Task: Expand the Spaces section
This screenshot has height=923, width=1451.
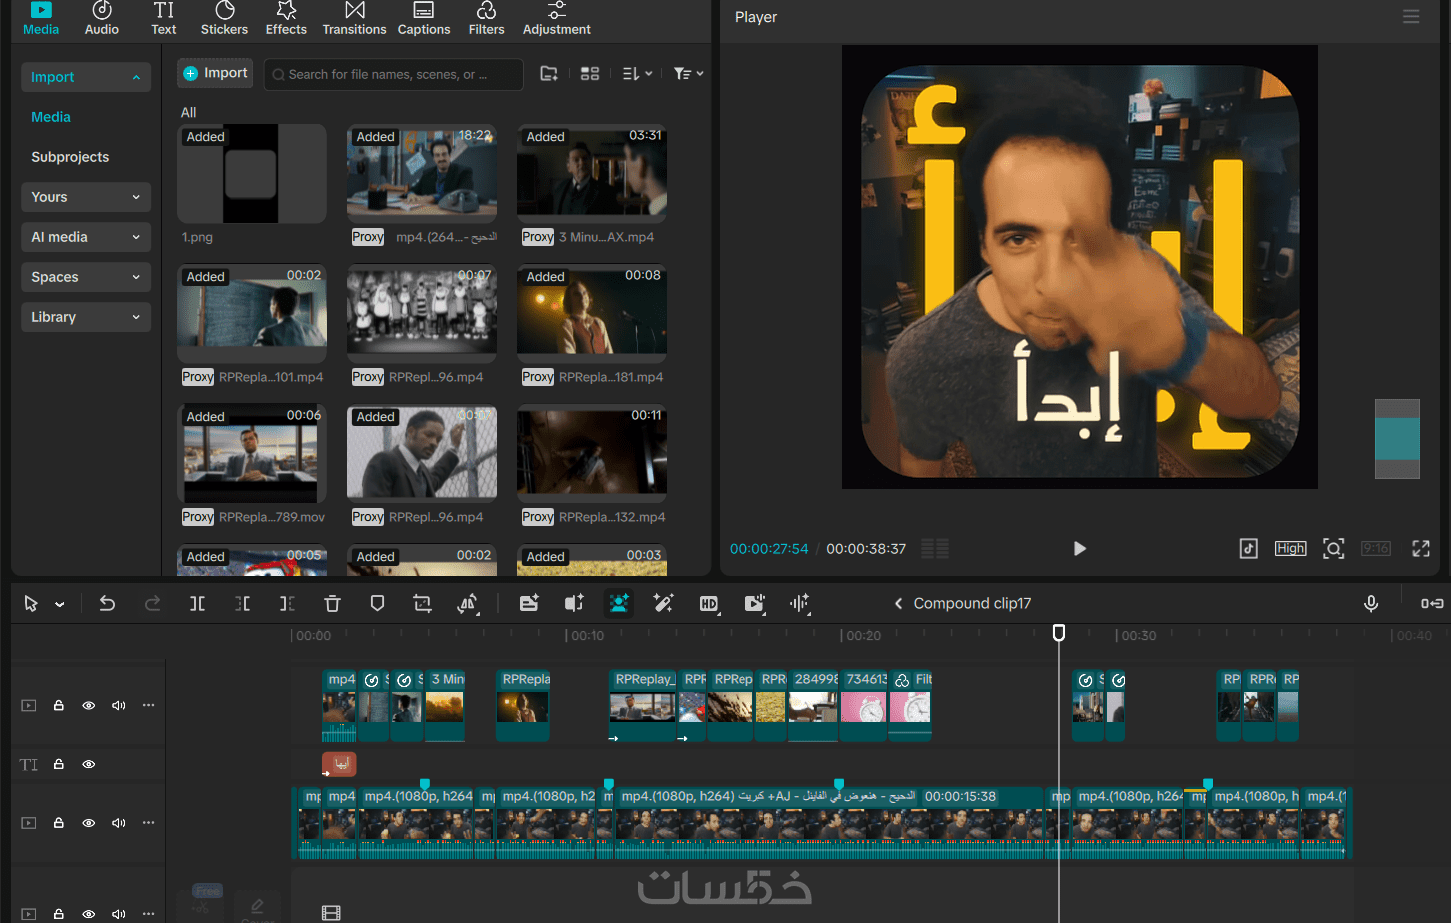Action: (x=86, y=277)
